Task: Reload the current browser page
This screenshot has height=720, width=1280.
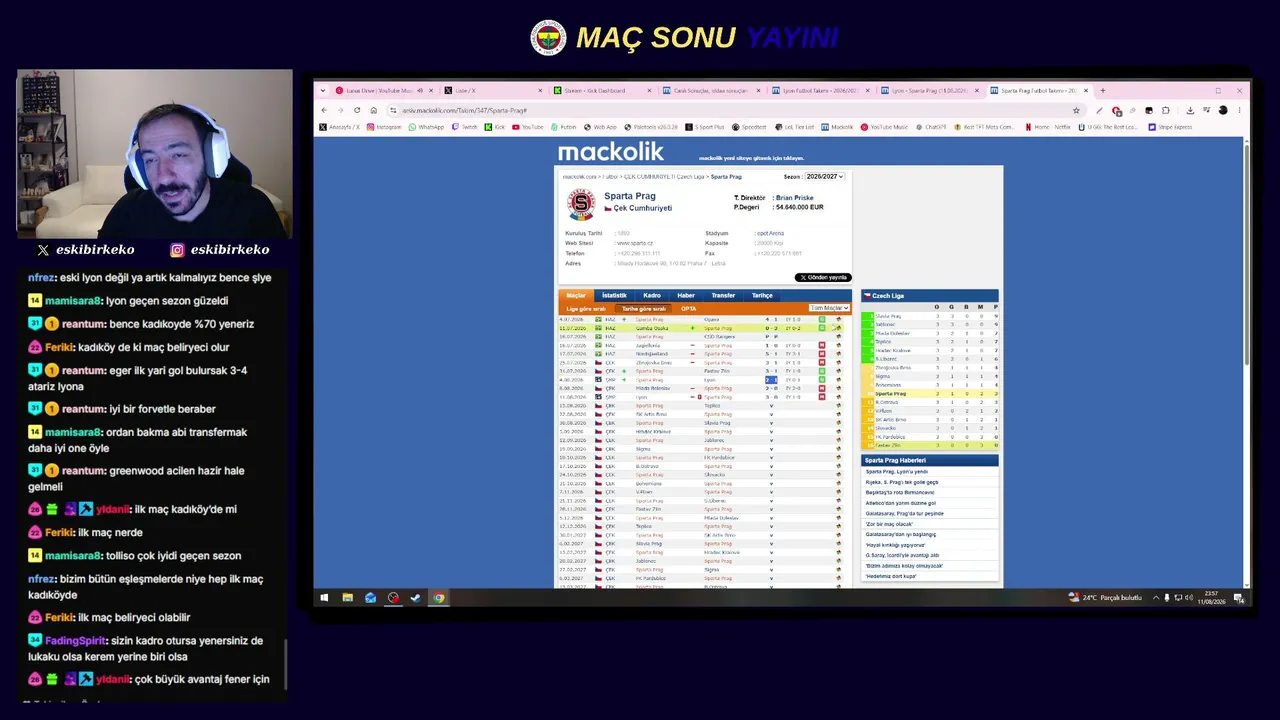Action: click(x=357, y=110)
